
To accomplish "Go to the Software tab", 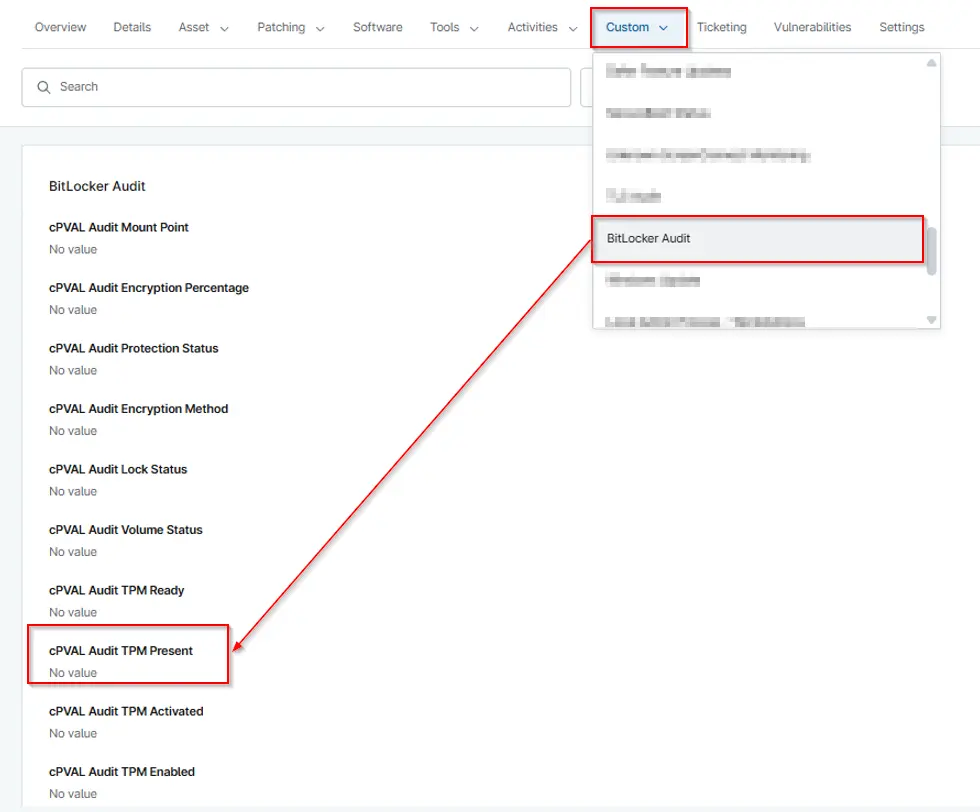I will point(378,28).
